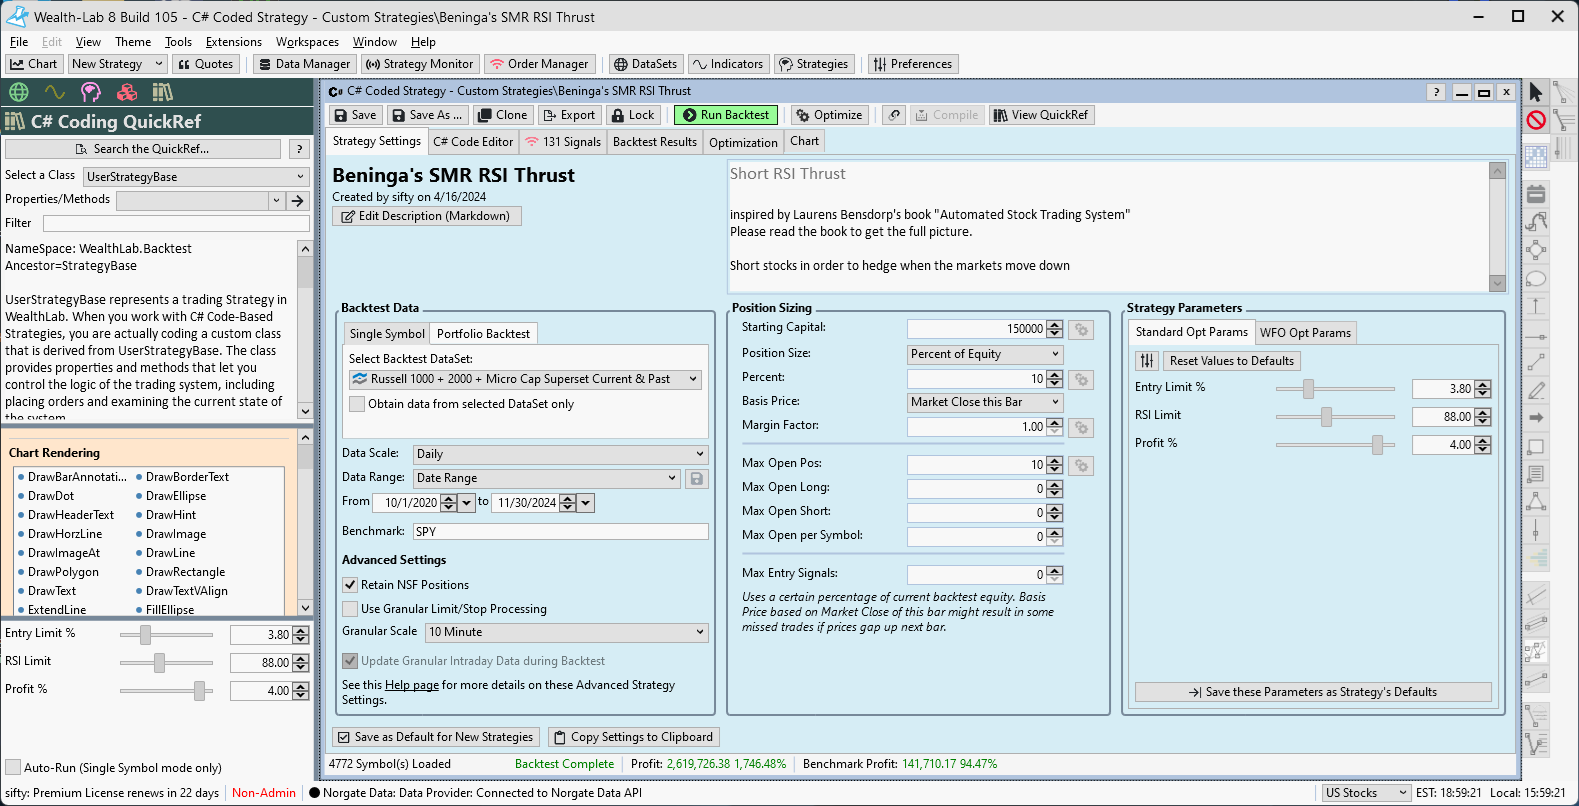Click Save these Parameters as Strategy's Defaults
Screen dimensions: 1579x806
[1313, 692]
